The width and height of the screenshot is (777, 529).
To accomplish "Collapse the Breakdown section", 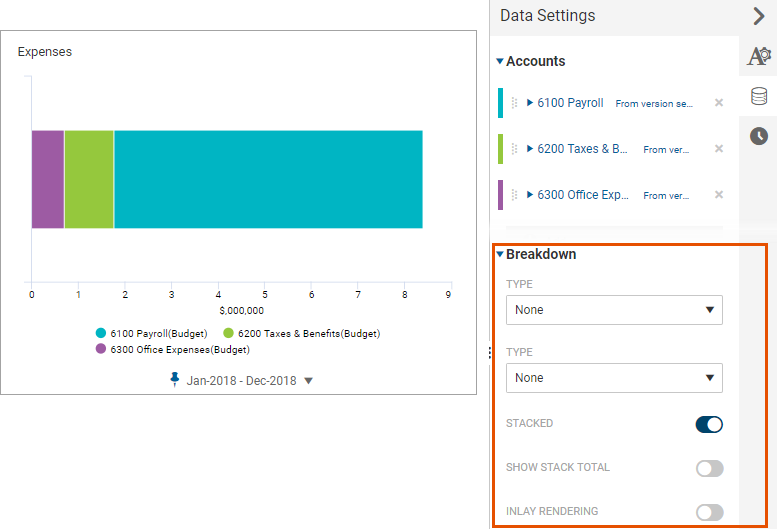I will pos(500,255).
